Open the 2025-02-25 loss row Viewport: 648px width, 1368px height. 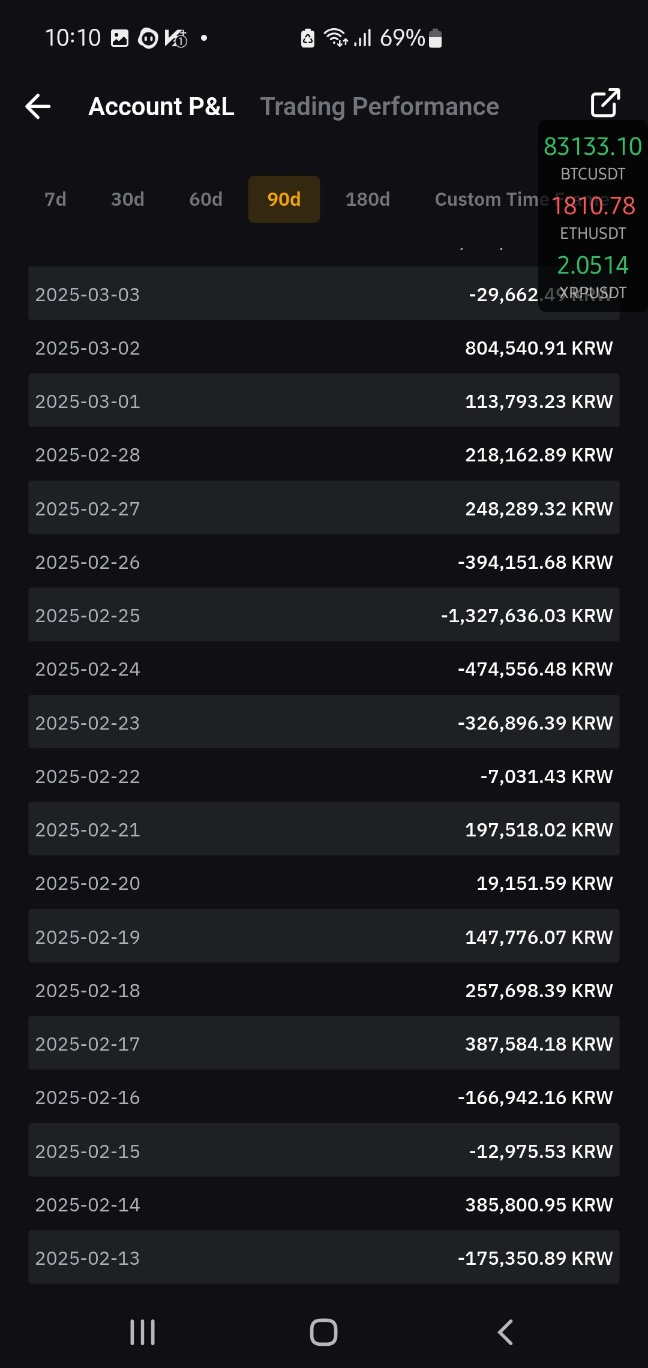[324, 615]
